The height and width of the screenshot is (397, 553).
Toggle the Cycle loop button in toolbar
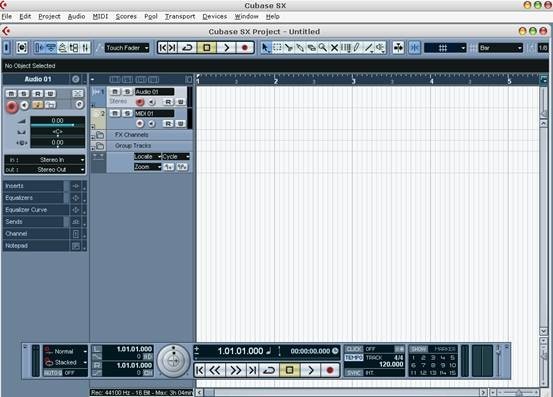(187, 48)
